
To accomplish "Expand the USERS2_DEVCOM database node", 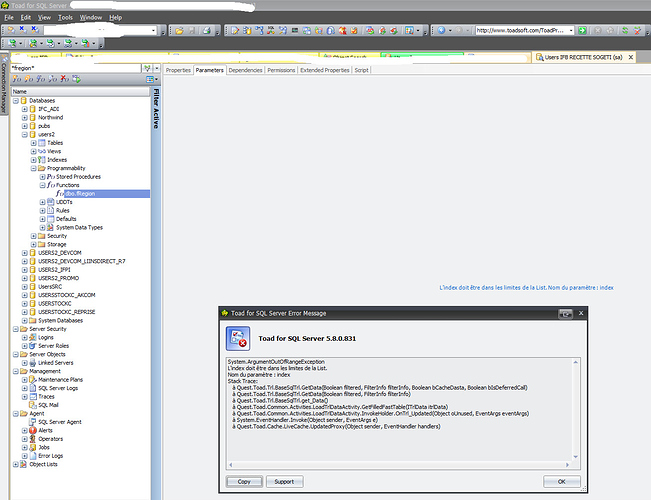I will tap(25, 252).
